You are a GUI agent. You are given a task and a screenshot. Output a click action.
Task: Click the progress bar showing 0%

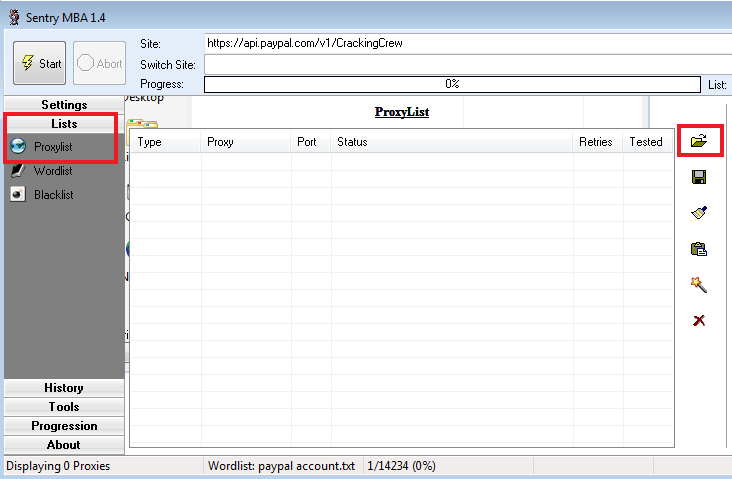[x=452, y=85]
